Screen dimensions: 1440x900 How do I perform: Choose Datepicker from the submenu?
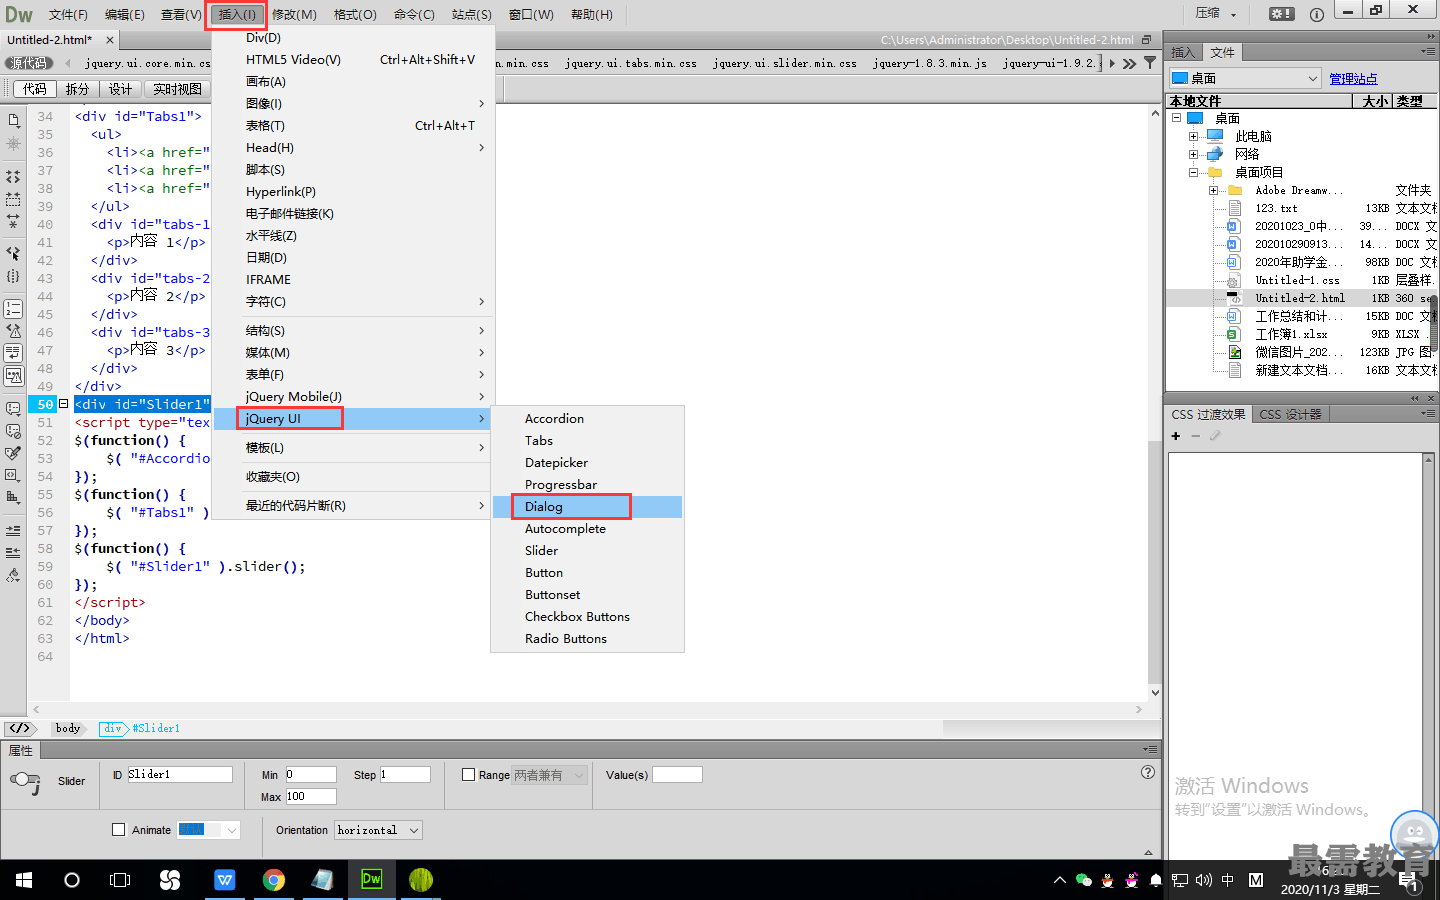tap(586, 463)
